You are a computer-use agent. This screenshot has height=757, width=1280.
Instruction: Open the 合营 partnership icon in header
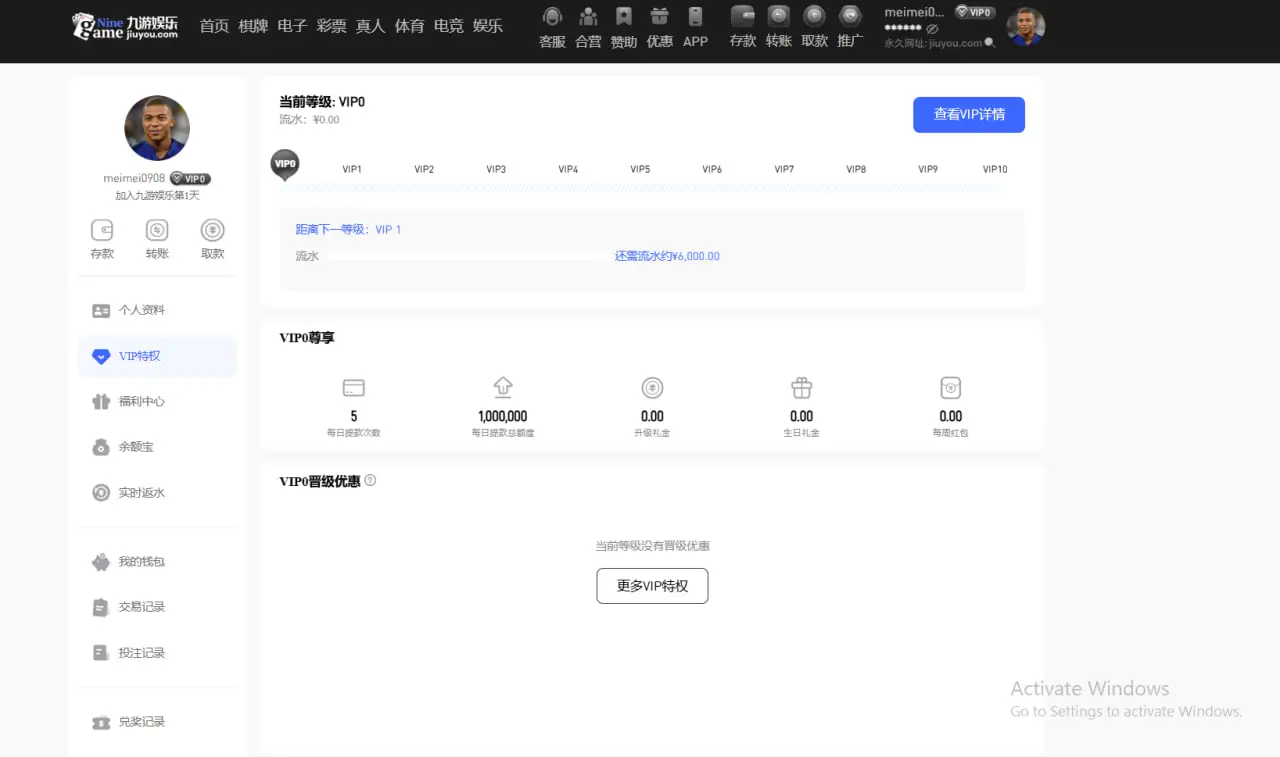(x=588, y=17)
